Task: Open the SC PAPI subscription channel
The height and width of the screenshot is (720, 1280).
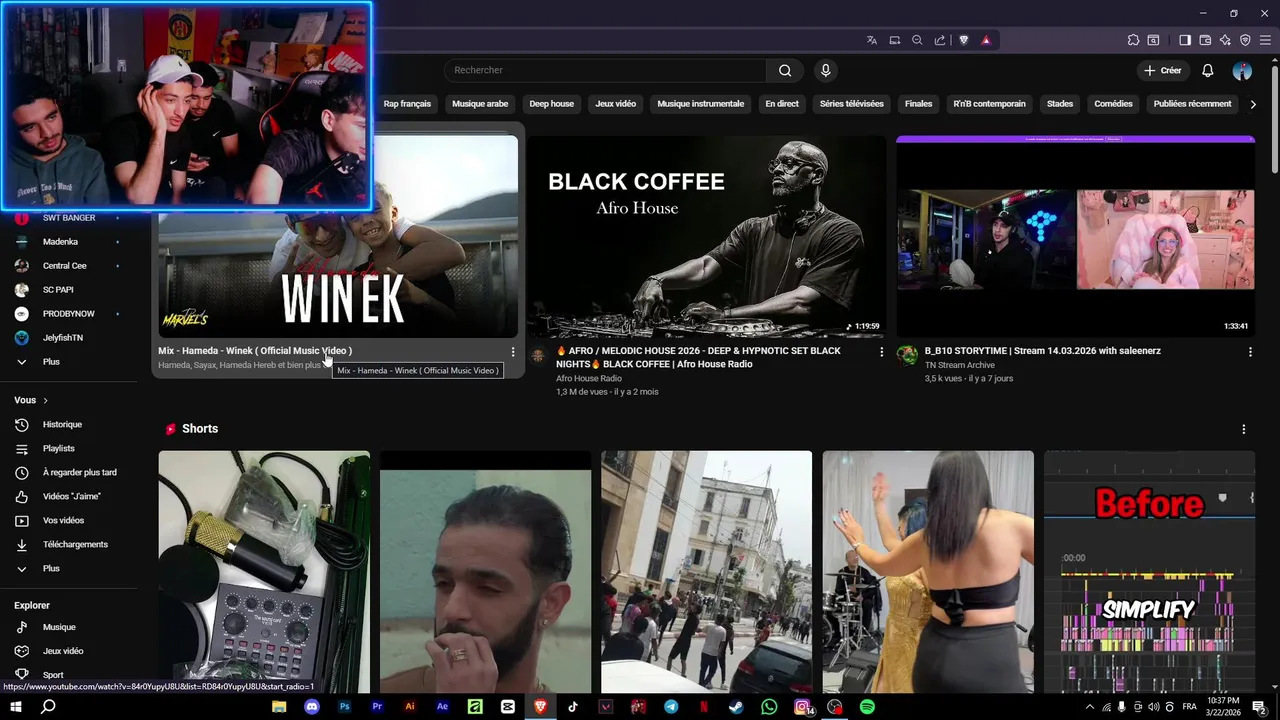Action: 58,290
